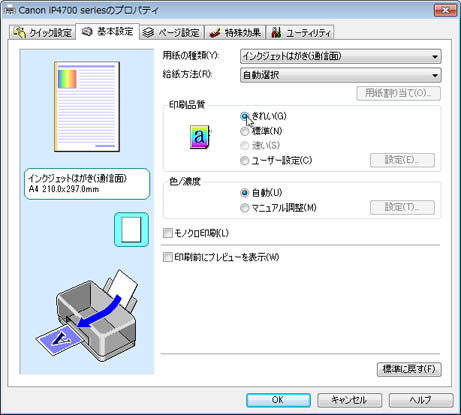Click the 特殊効果 tab paintbrush icon
461x415 pixels.
pos(215,33)
